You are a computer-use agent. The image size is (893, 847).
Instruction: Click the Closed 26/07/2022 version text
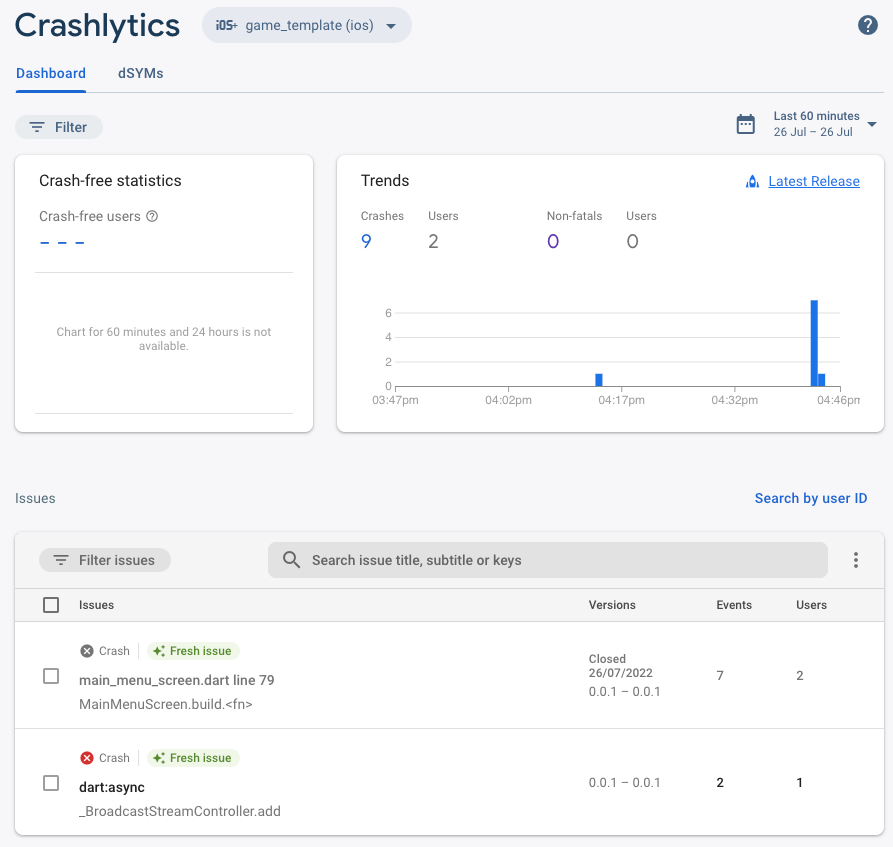click(x=621, y=666)
